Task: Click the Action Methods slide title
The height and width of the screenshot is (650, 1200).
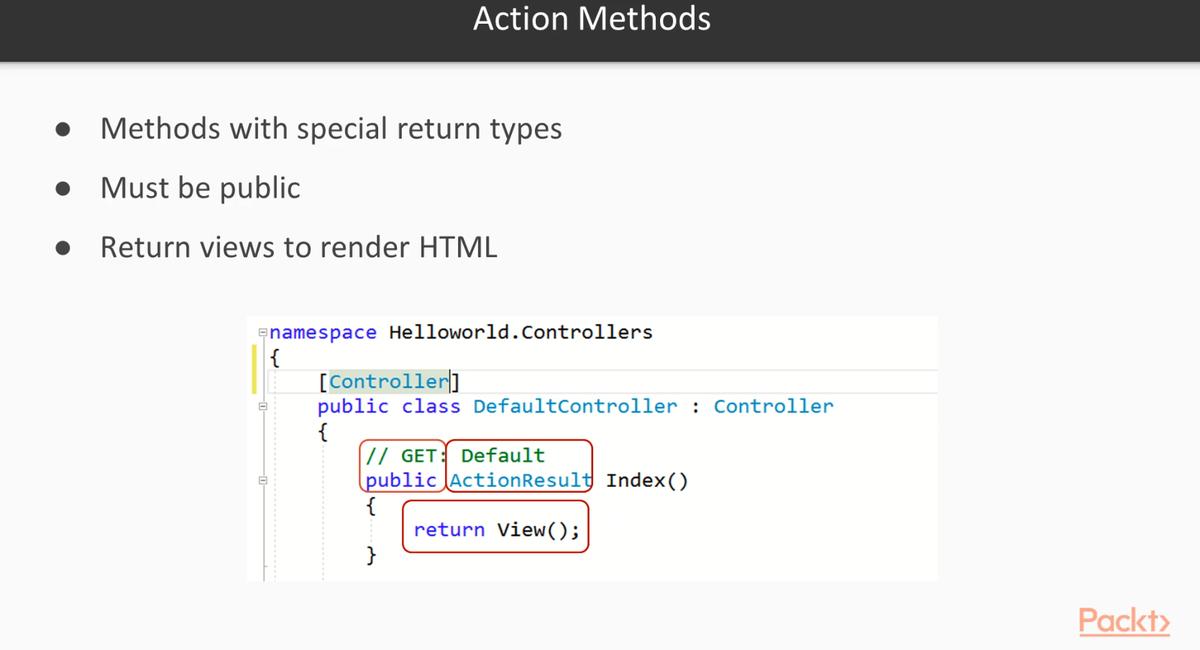Action: point(592,19)
